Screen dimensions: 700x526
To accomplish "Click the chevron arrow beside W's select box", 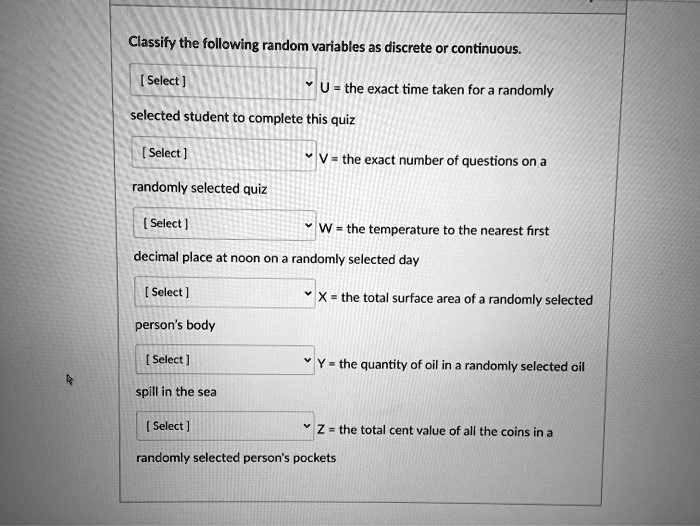I will [x=308, y=225].
